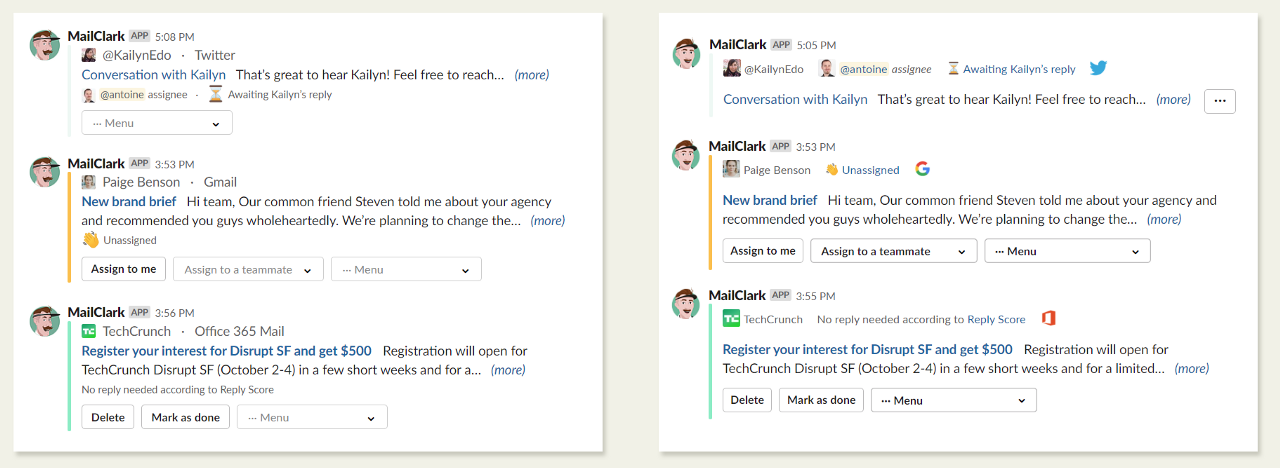1280x468 pixels.
Task: Click Paige Benson's avatar in right panel
Action: point(731,170)
